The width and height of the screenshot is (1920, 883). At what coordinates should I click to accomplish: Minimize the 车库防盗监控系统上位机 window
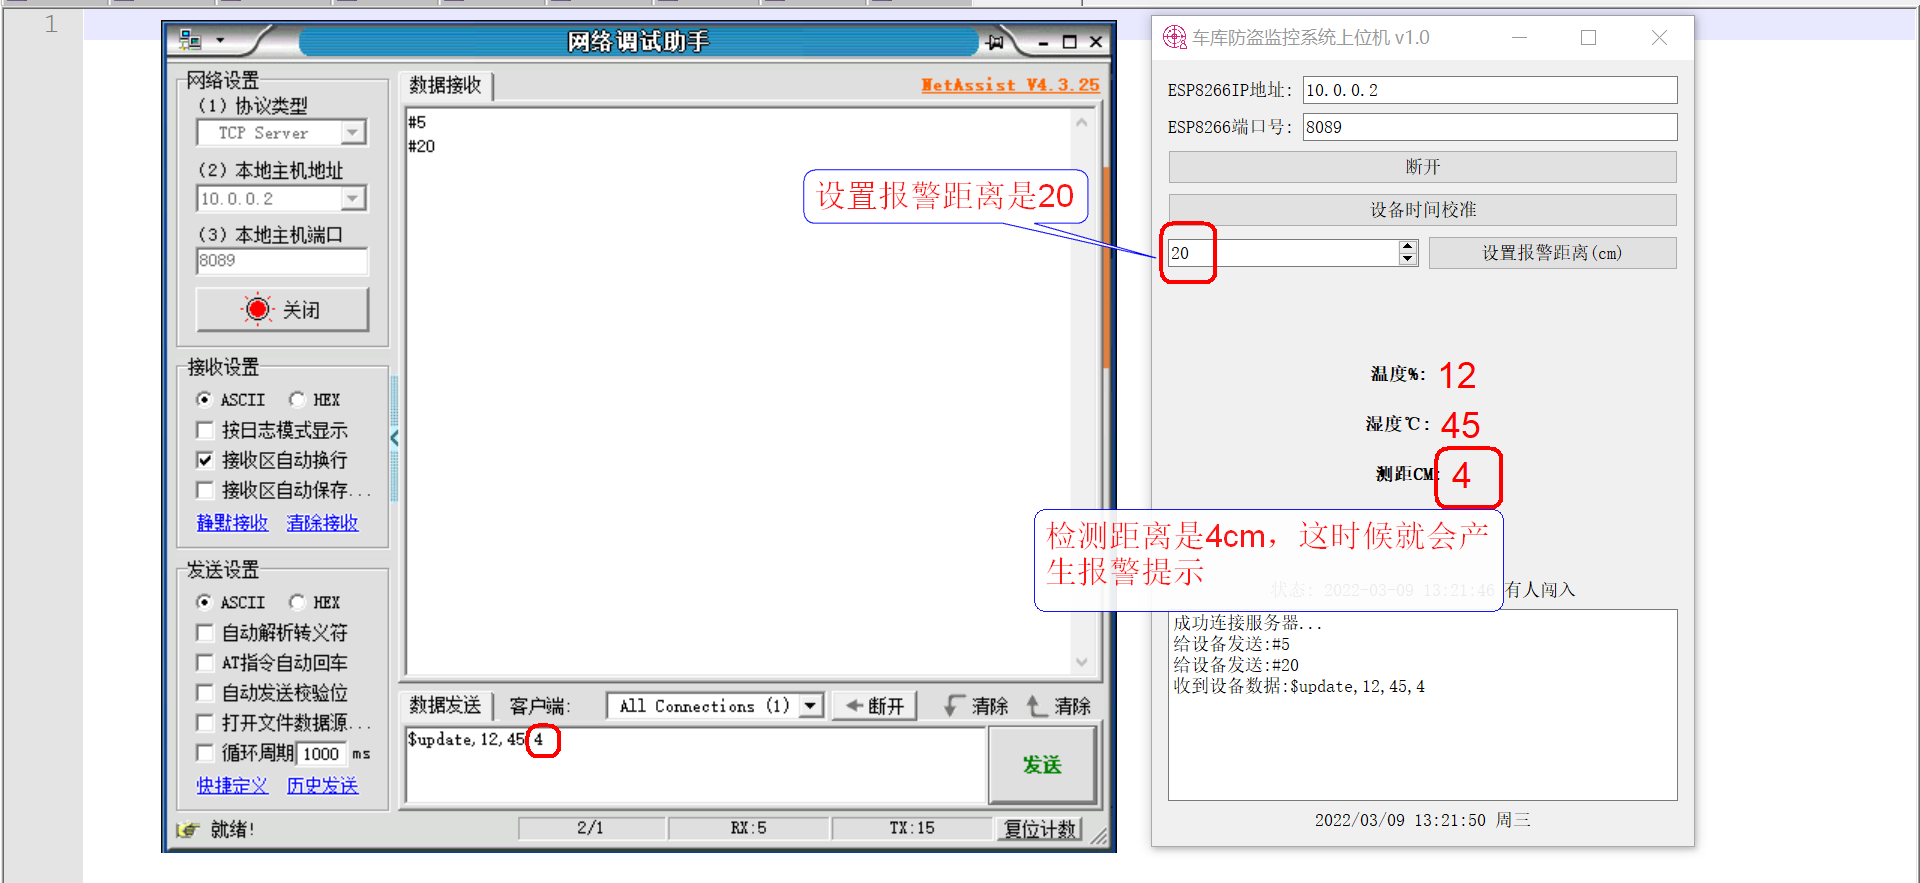[1519, 38]
